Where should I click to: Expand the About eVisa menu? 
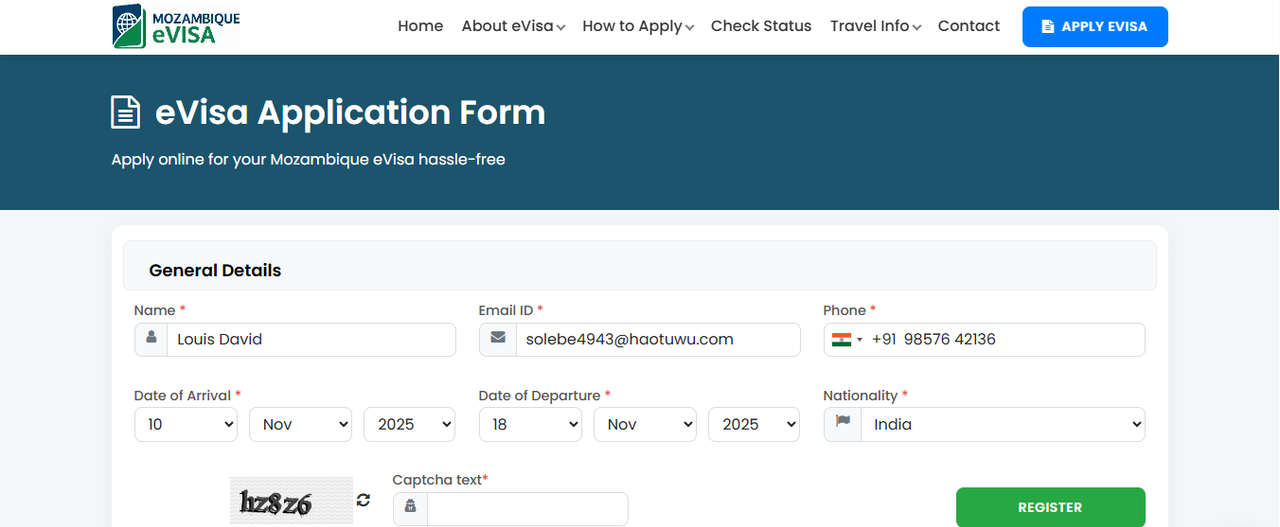click(513, 27)
